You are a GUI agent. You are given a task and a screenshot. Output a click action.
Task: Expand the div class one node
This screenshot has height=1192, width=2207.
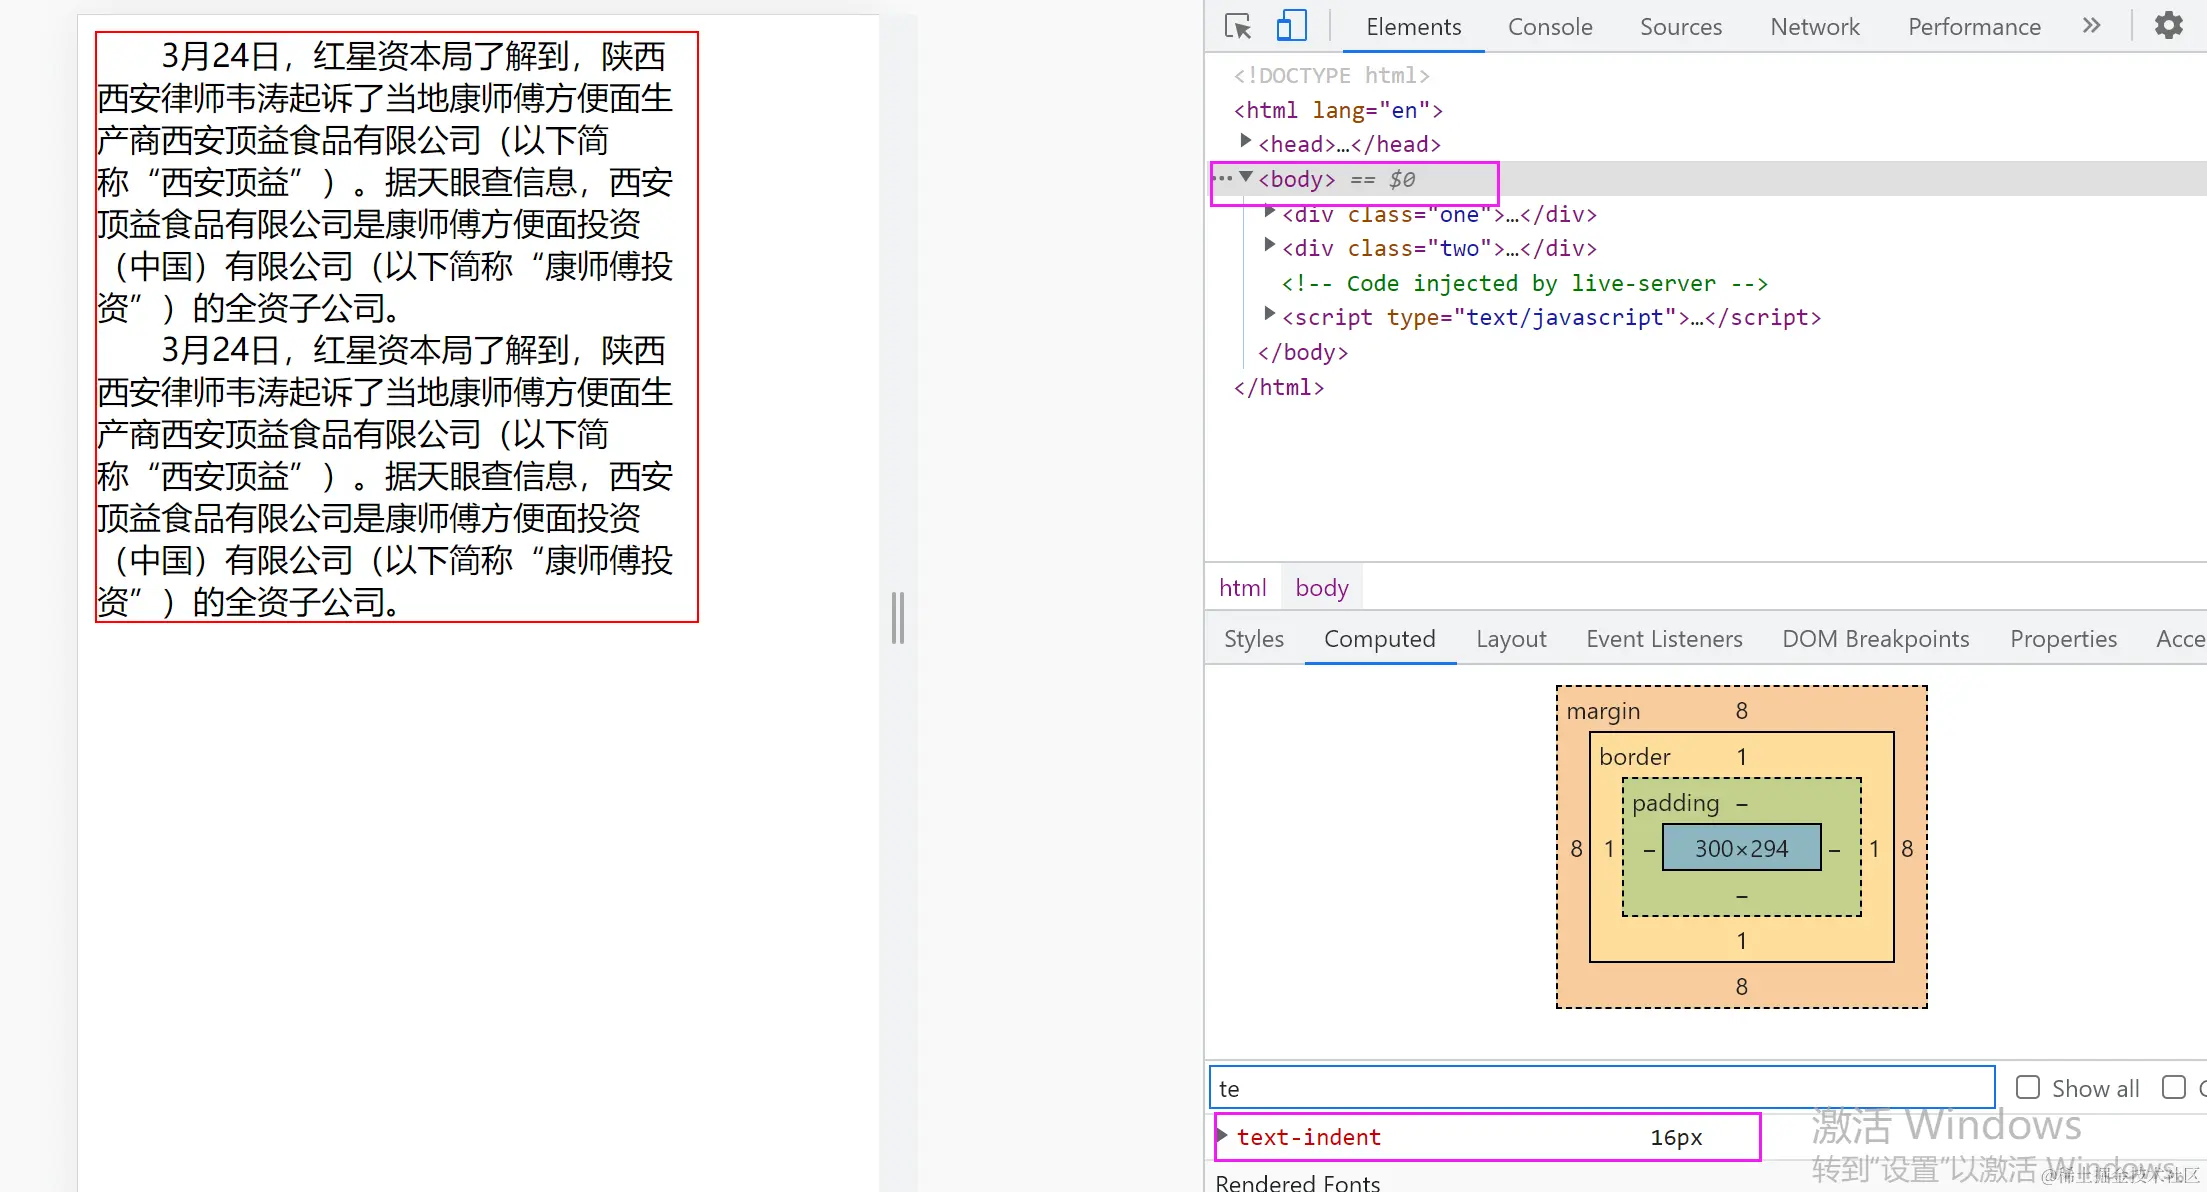point(1269,211)
